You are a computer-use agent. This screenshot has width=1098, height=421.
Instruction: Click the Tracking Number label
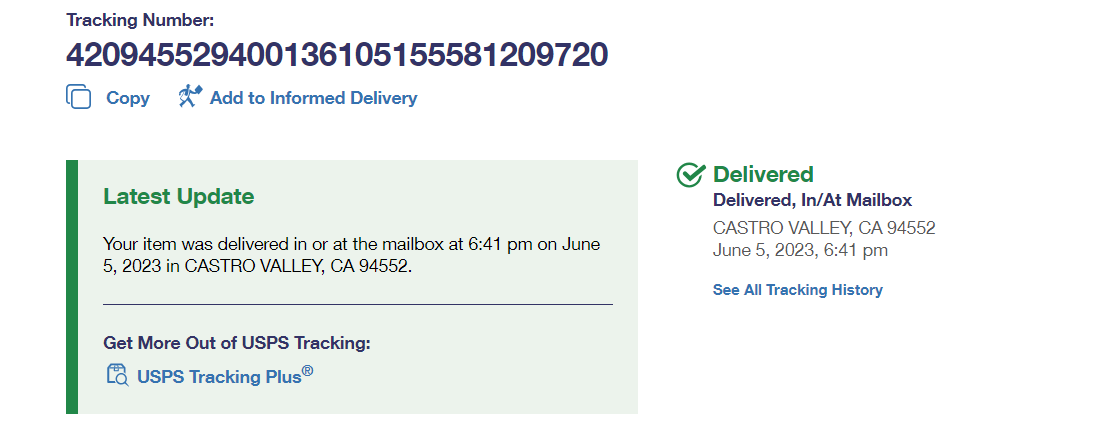140,20
